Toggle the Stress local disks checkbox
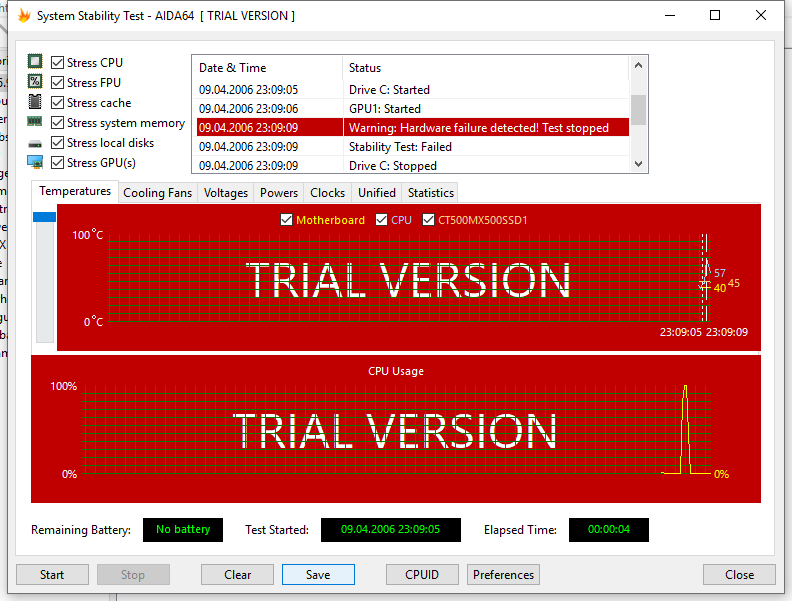 click(58, 142)
